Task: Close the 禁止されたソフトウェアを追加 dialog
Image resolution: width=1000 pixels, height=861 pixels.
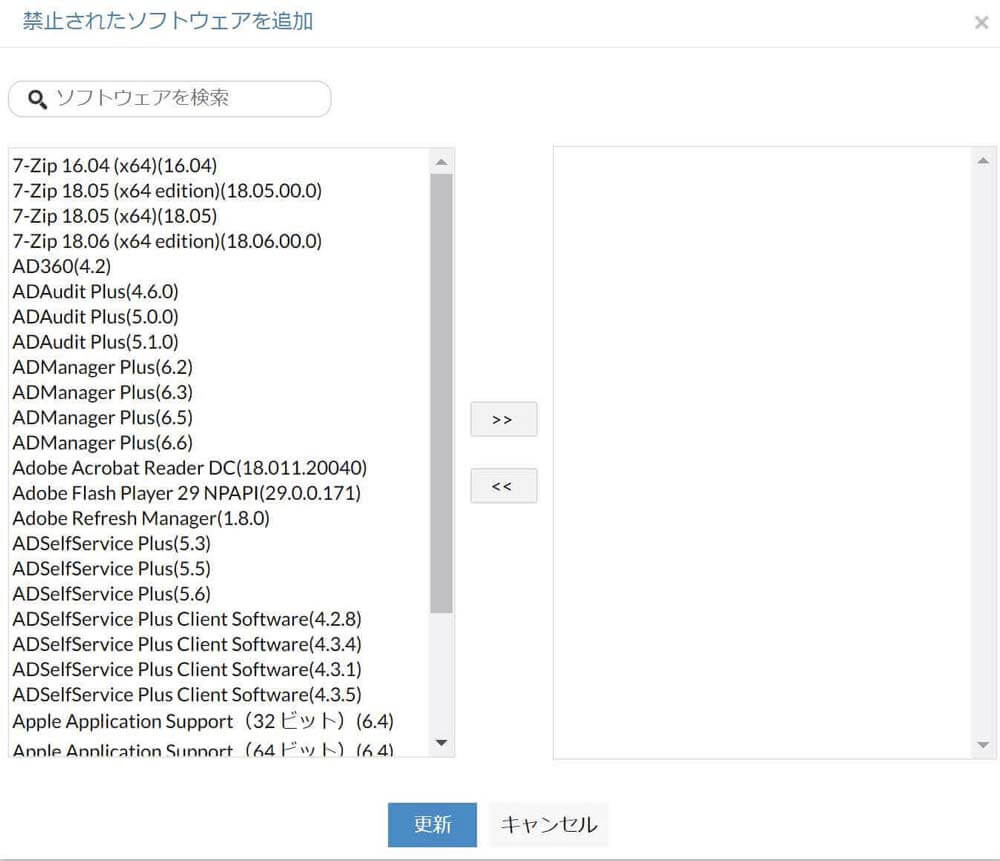Action: [982, 23]
